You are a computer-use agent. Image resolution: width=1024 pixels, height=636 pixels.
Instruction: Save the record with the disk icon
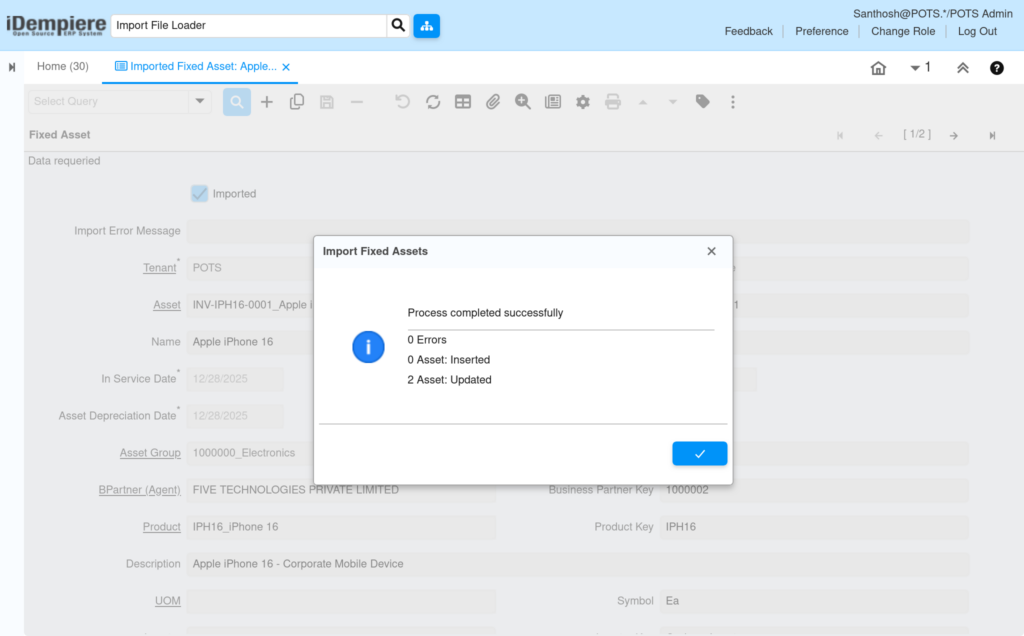327,102
